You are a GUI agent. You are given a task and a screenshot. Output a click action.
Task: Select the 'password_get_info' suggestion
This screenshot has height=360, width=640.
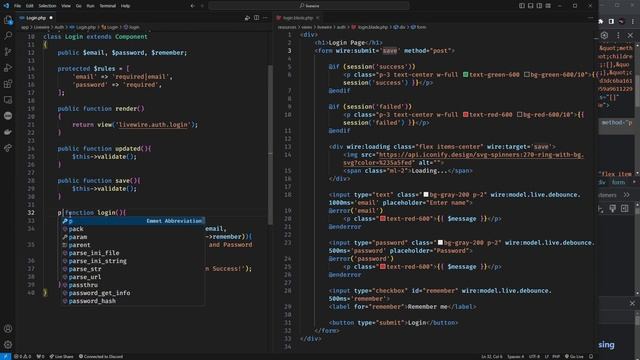[133, 293]
